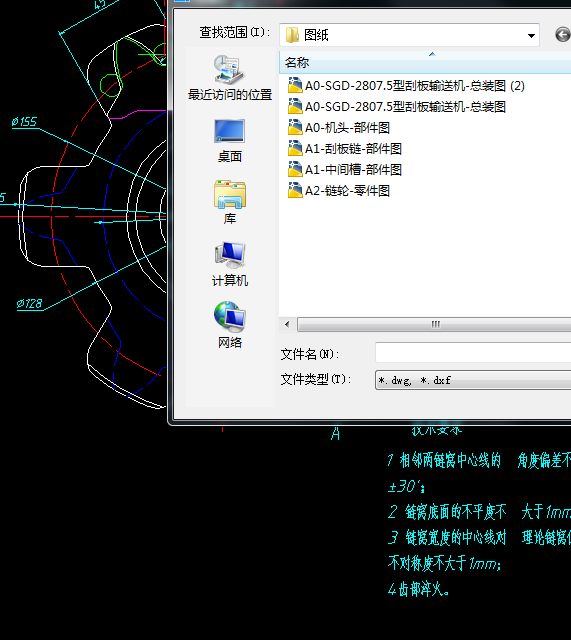Image resolution: width=571 pixels, height=640 pixels.
Task: Go to the Desktop shortcut icon
Action: tap(229, 131)
